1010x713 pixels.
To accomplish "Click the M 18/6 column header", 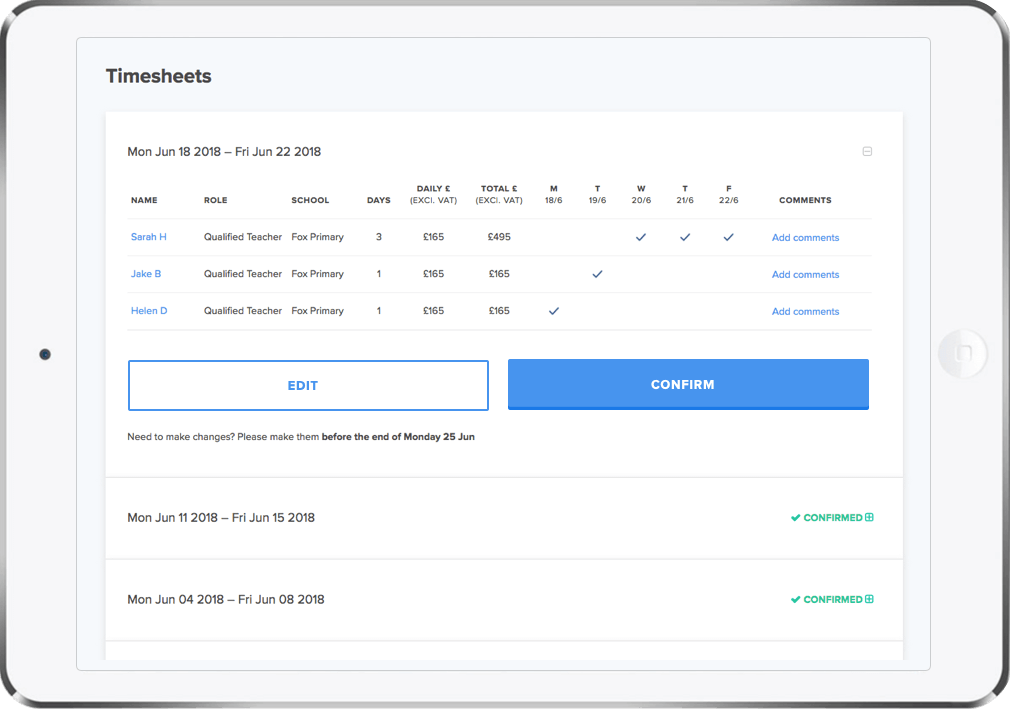I will 553,195.
